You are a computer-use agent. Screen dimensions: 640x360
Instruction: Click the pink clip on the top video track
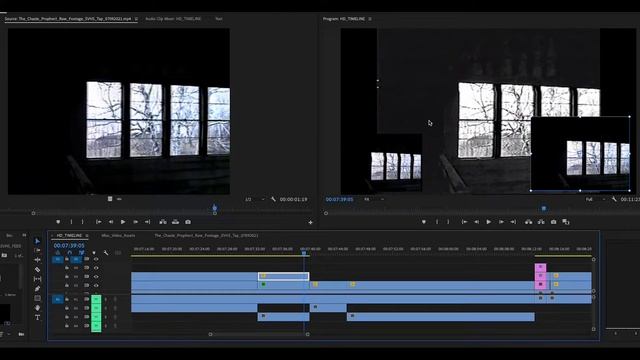click(540, 267)
